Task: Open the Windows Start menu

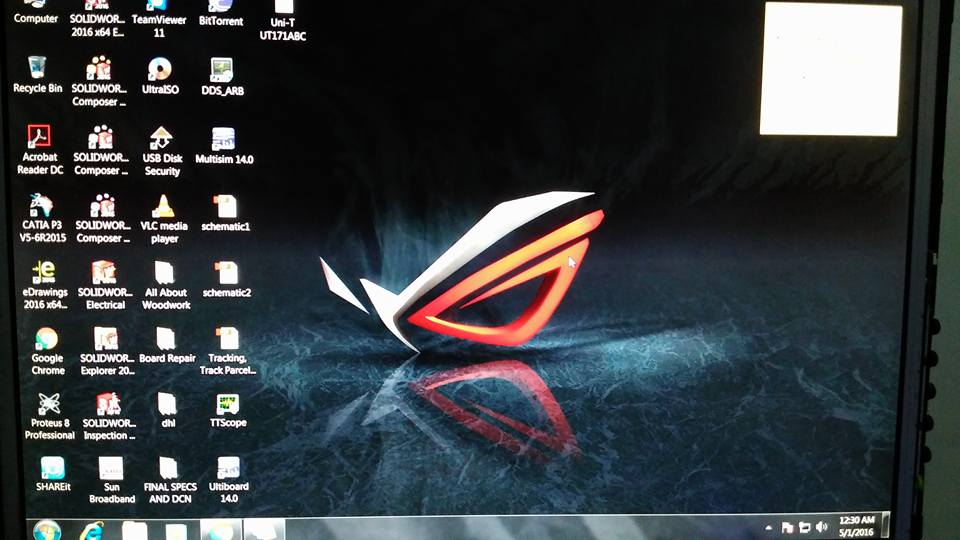Action: pyautogui.click(x=47, y=530)
